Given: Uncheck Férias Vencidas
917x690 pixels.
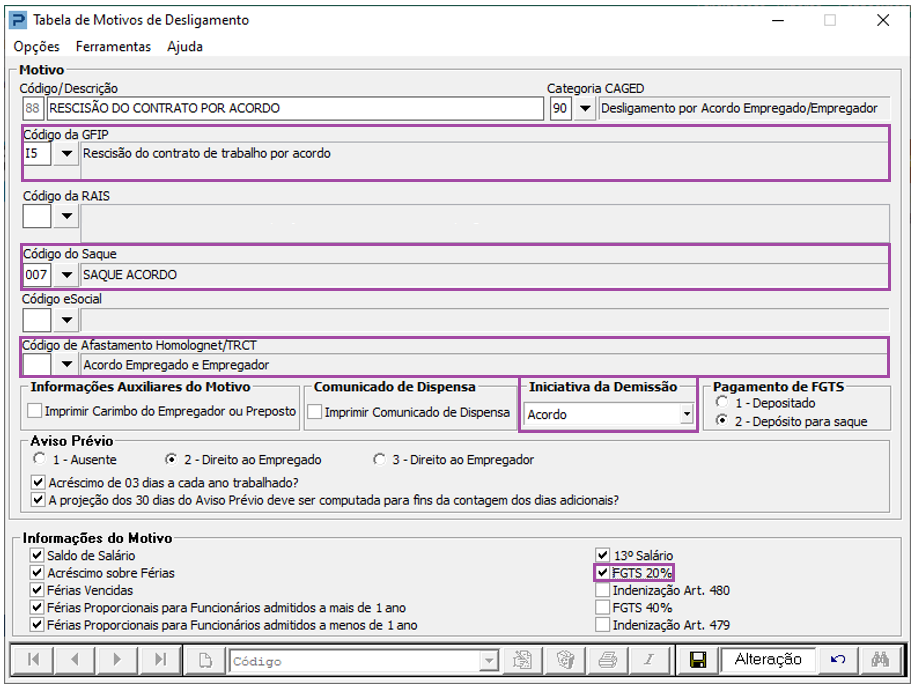Looking at the screenshot, I should click(37, 590).
